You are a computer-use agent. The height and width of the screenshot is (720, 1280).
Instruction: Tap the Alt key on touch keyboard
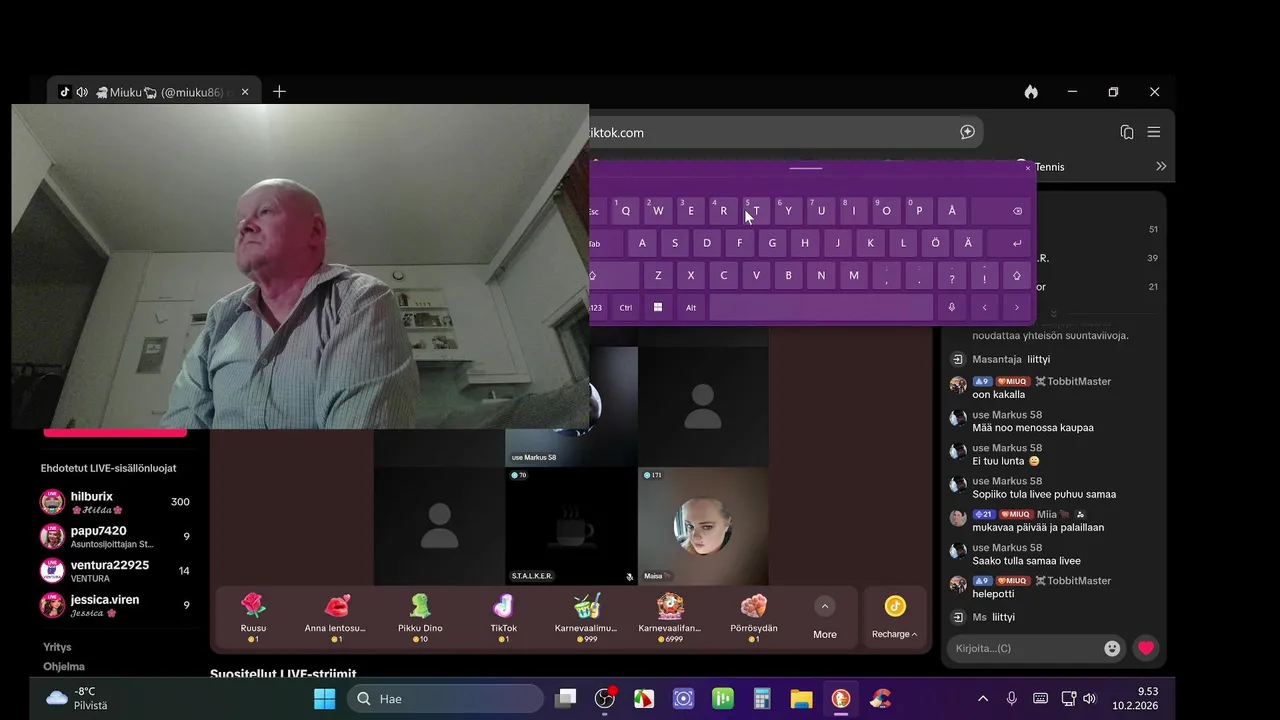click(x=691, y=307)
